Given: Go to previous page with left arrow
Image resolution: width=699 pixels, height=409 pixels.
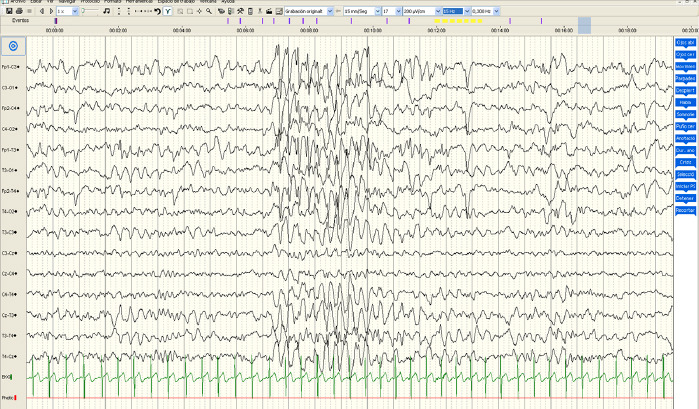Looking at the screenshot, I should (40, 11).
